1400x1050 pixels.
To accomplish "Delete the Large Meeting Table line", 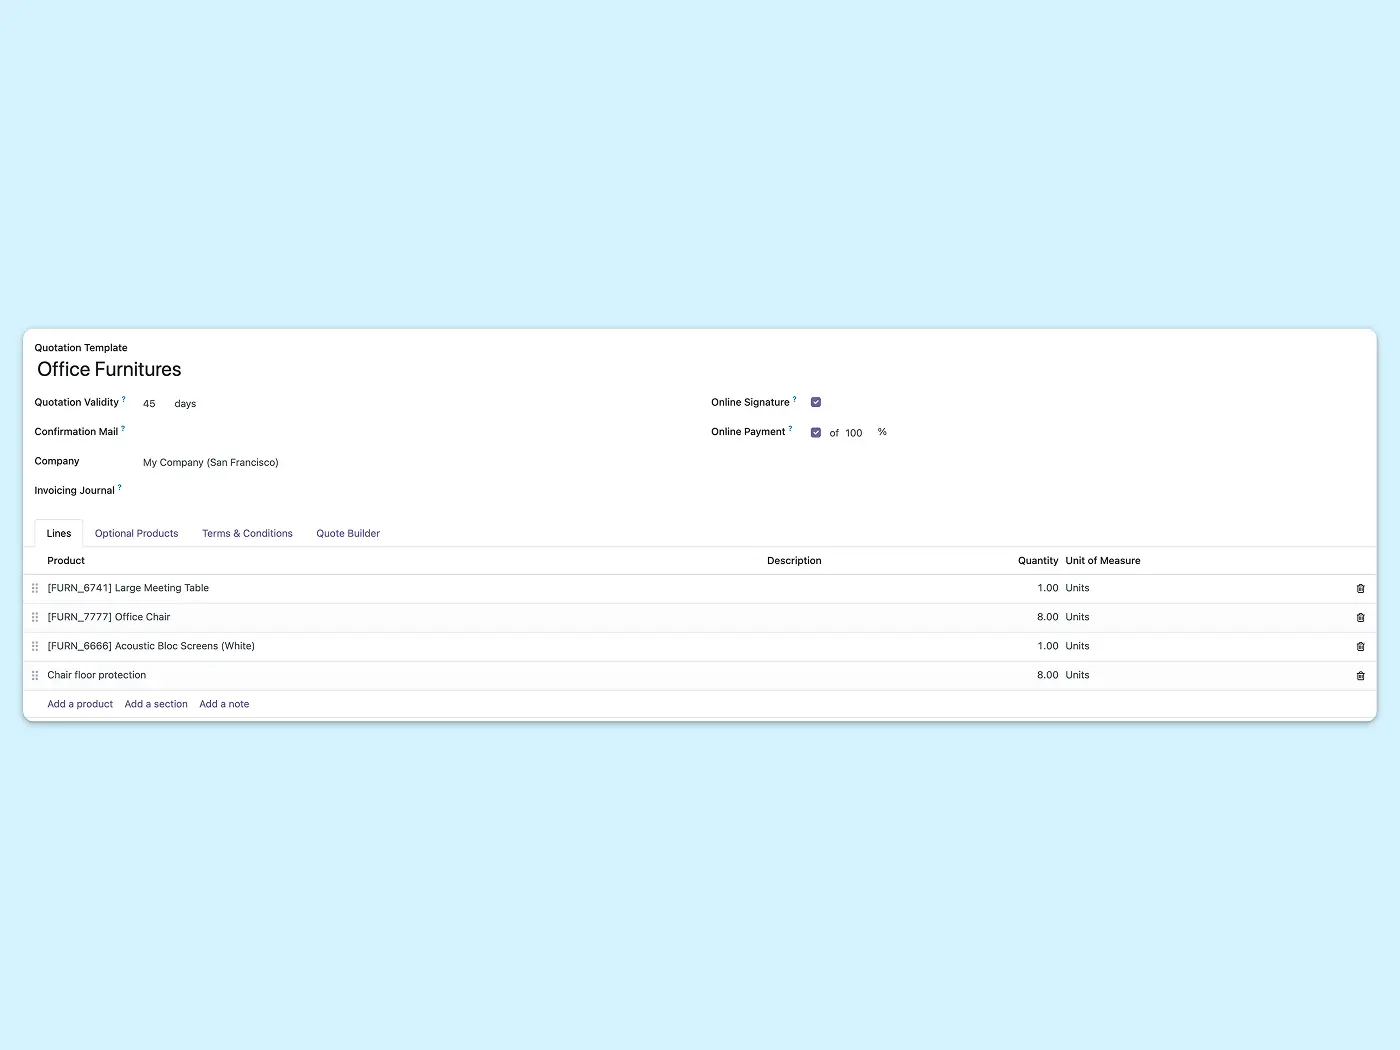I will [x=1360, y=589].
